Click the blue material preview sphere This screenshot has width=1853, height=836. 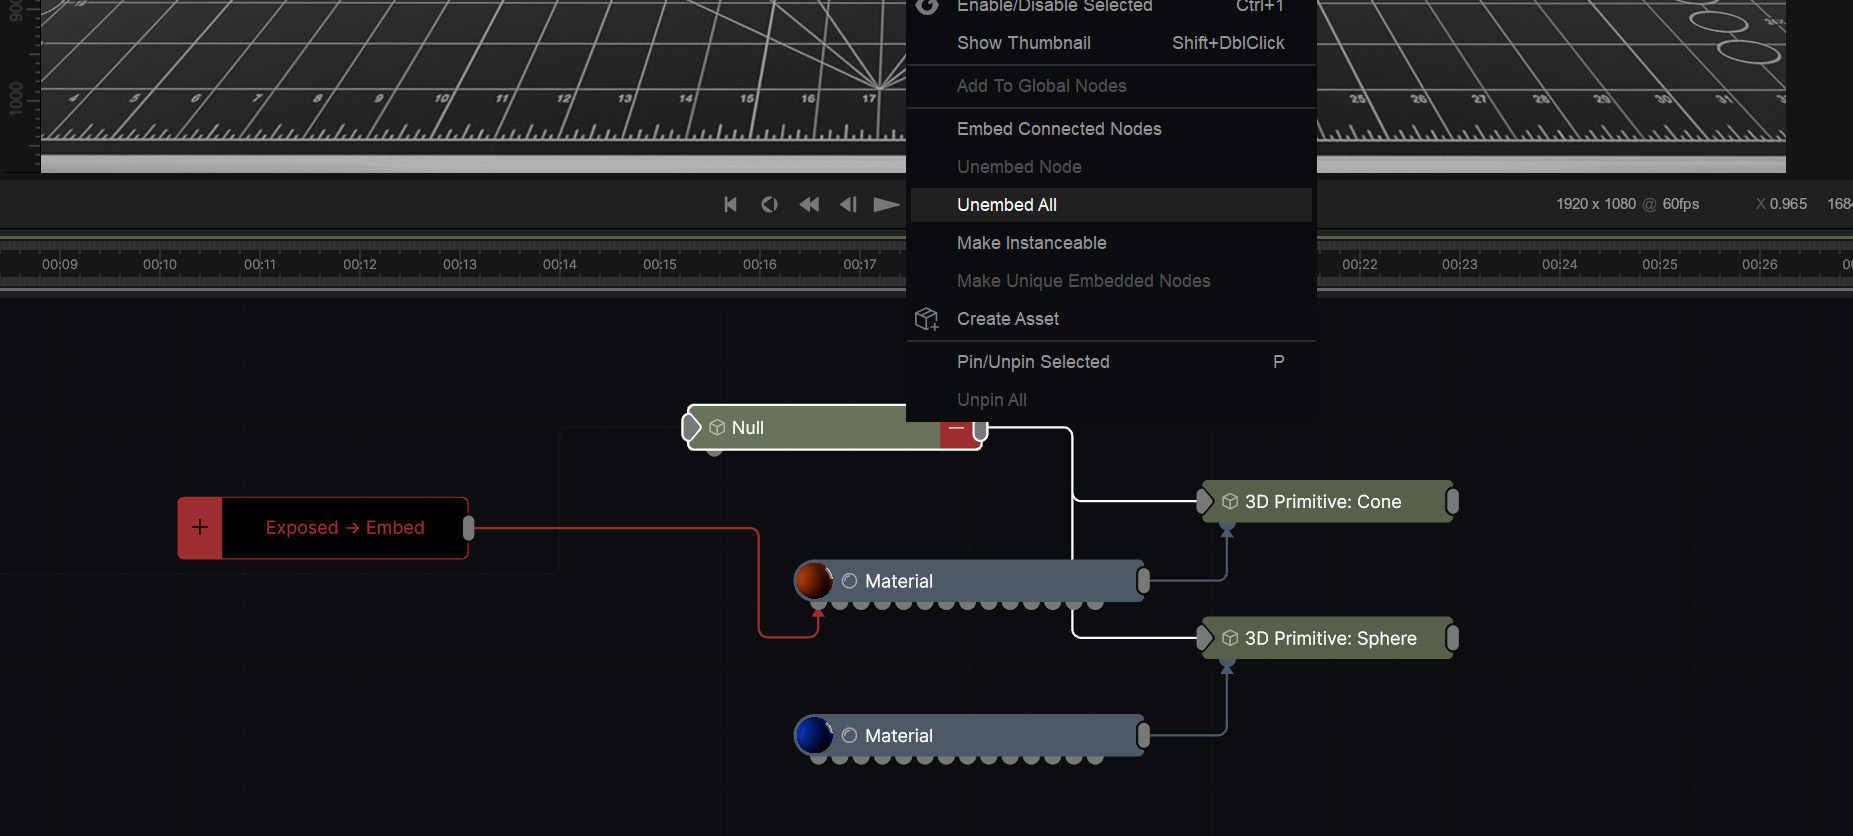(814, 735)
